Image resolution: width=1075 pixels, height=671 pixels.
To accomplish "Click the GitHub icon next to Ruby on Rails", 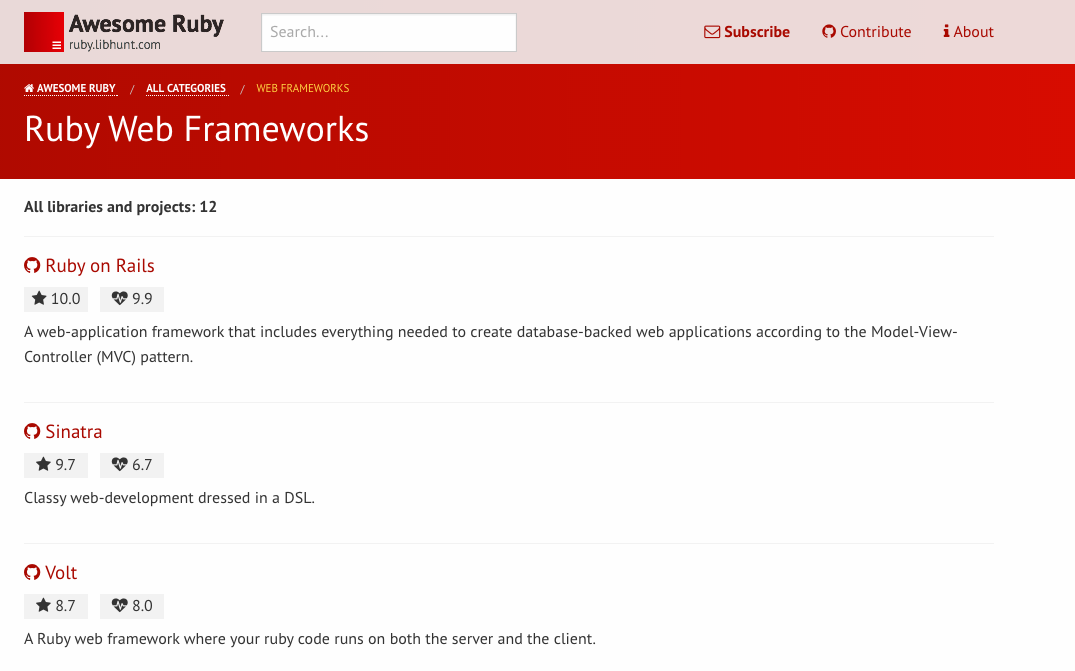I will click(x=32, y=265).
